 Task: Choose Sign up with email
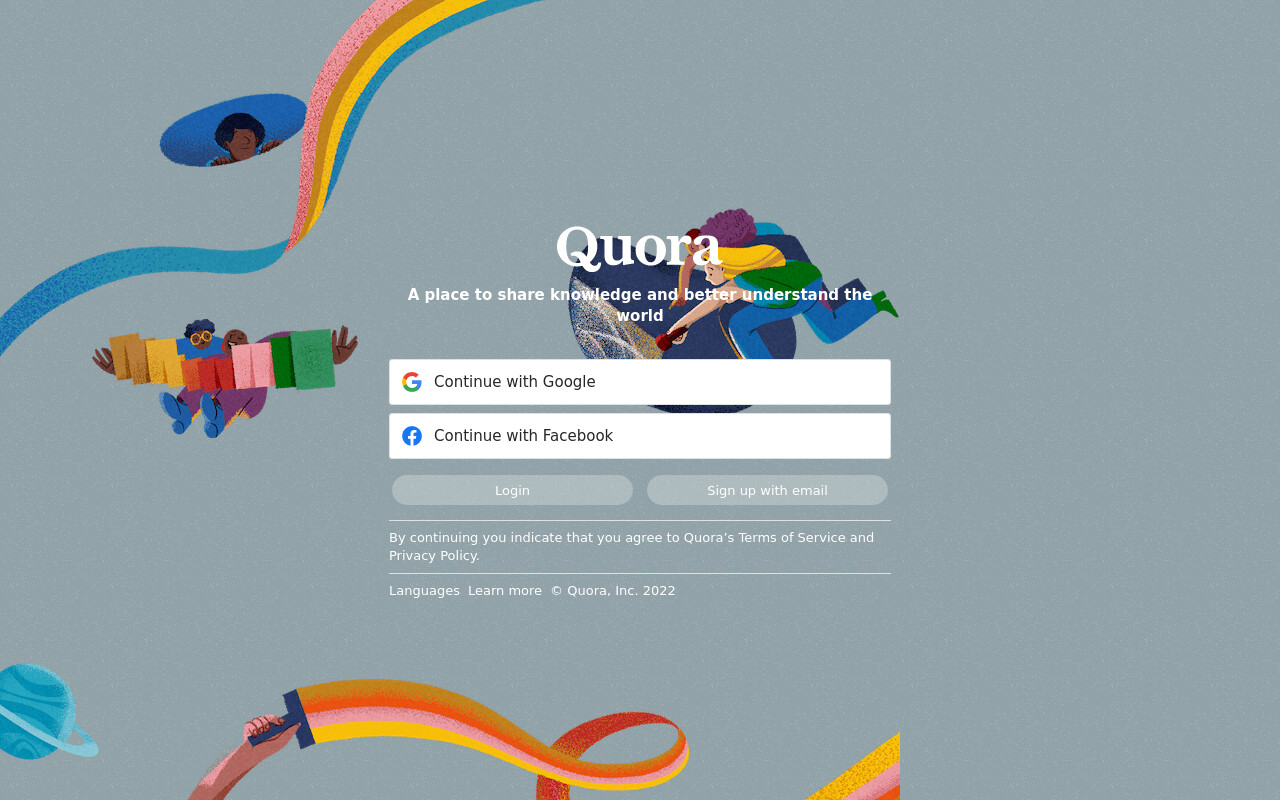coord(767,490)
